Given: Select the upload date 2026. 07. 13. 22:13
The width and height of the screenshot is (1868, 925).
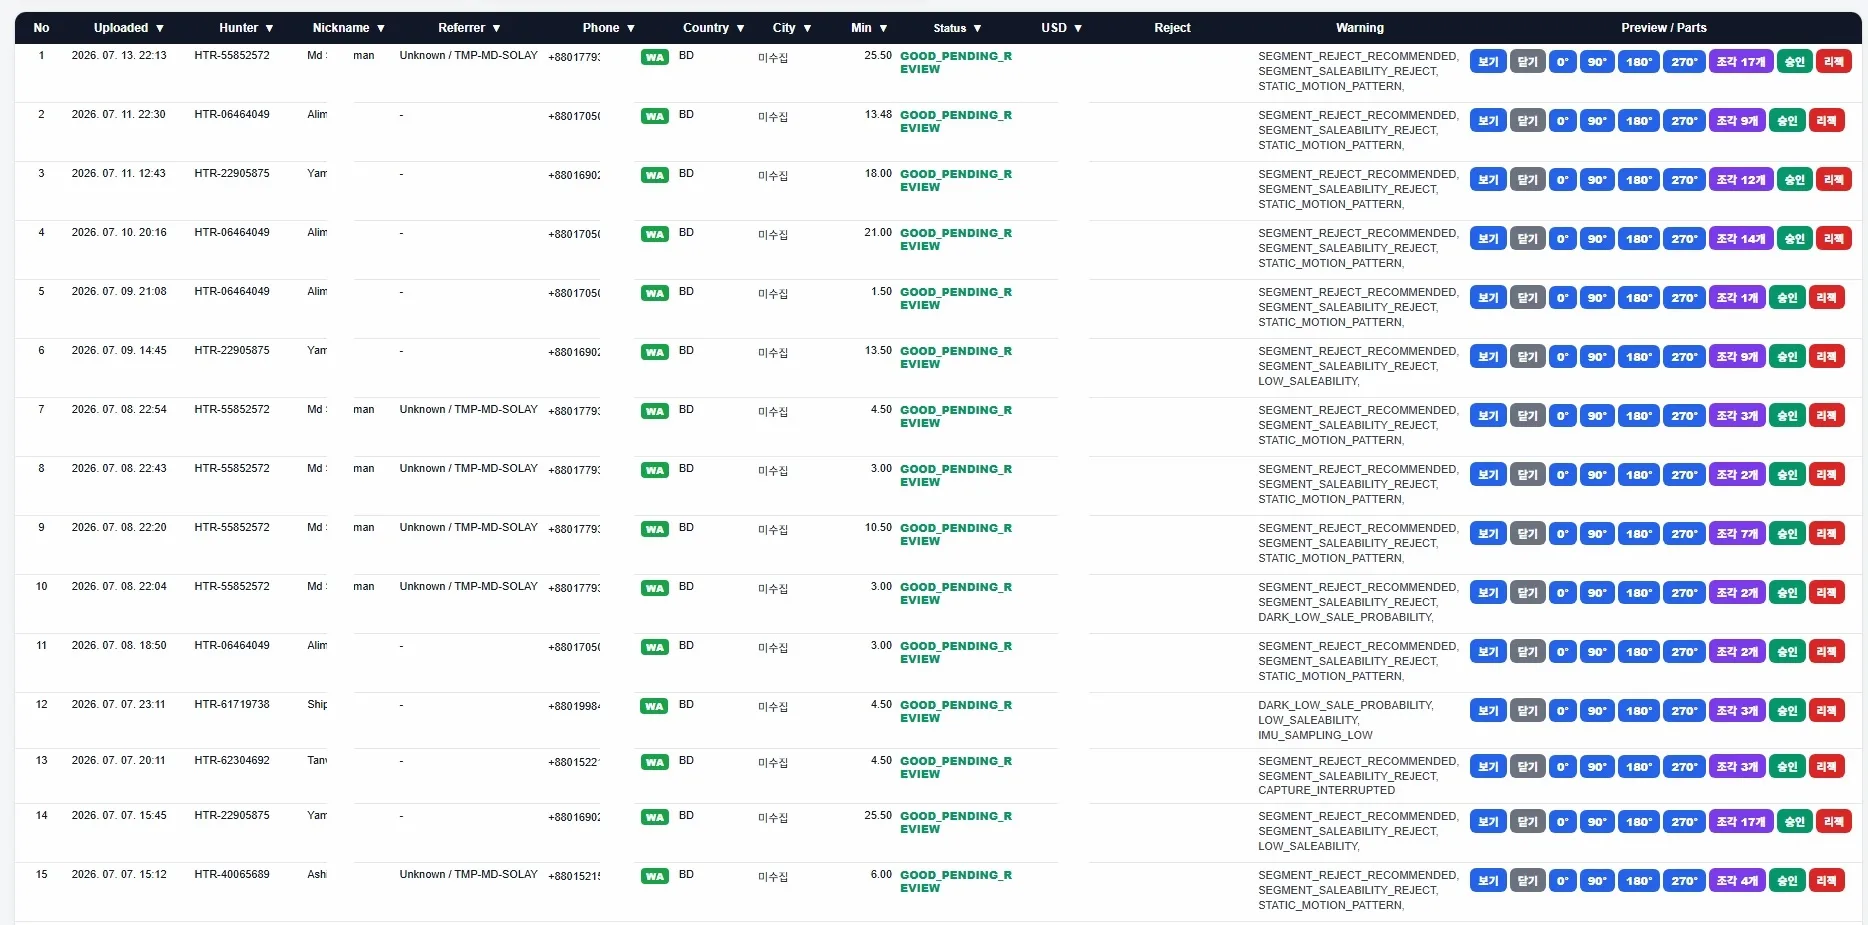Looking at the screenshot, I should (x=119, y=56).
